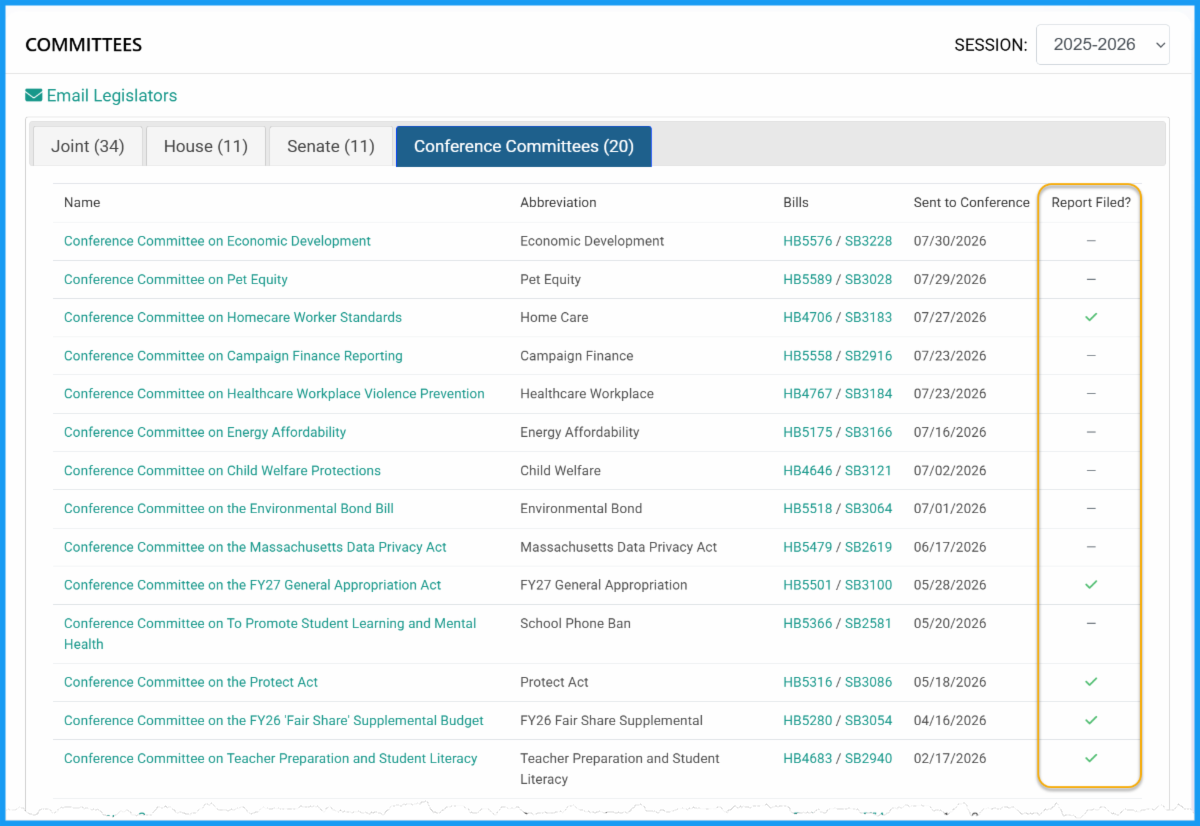Open Conference Committee on Pet Equity

click(176, 279)
